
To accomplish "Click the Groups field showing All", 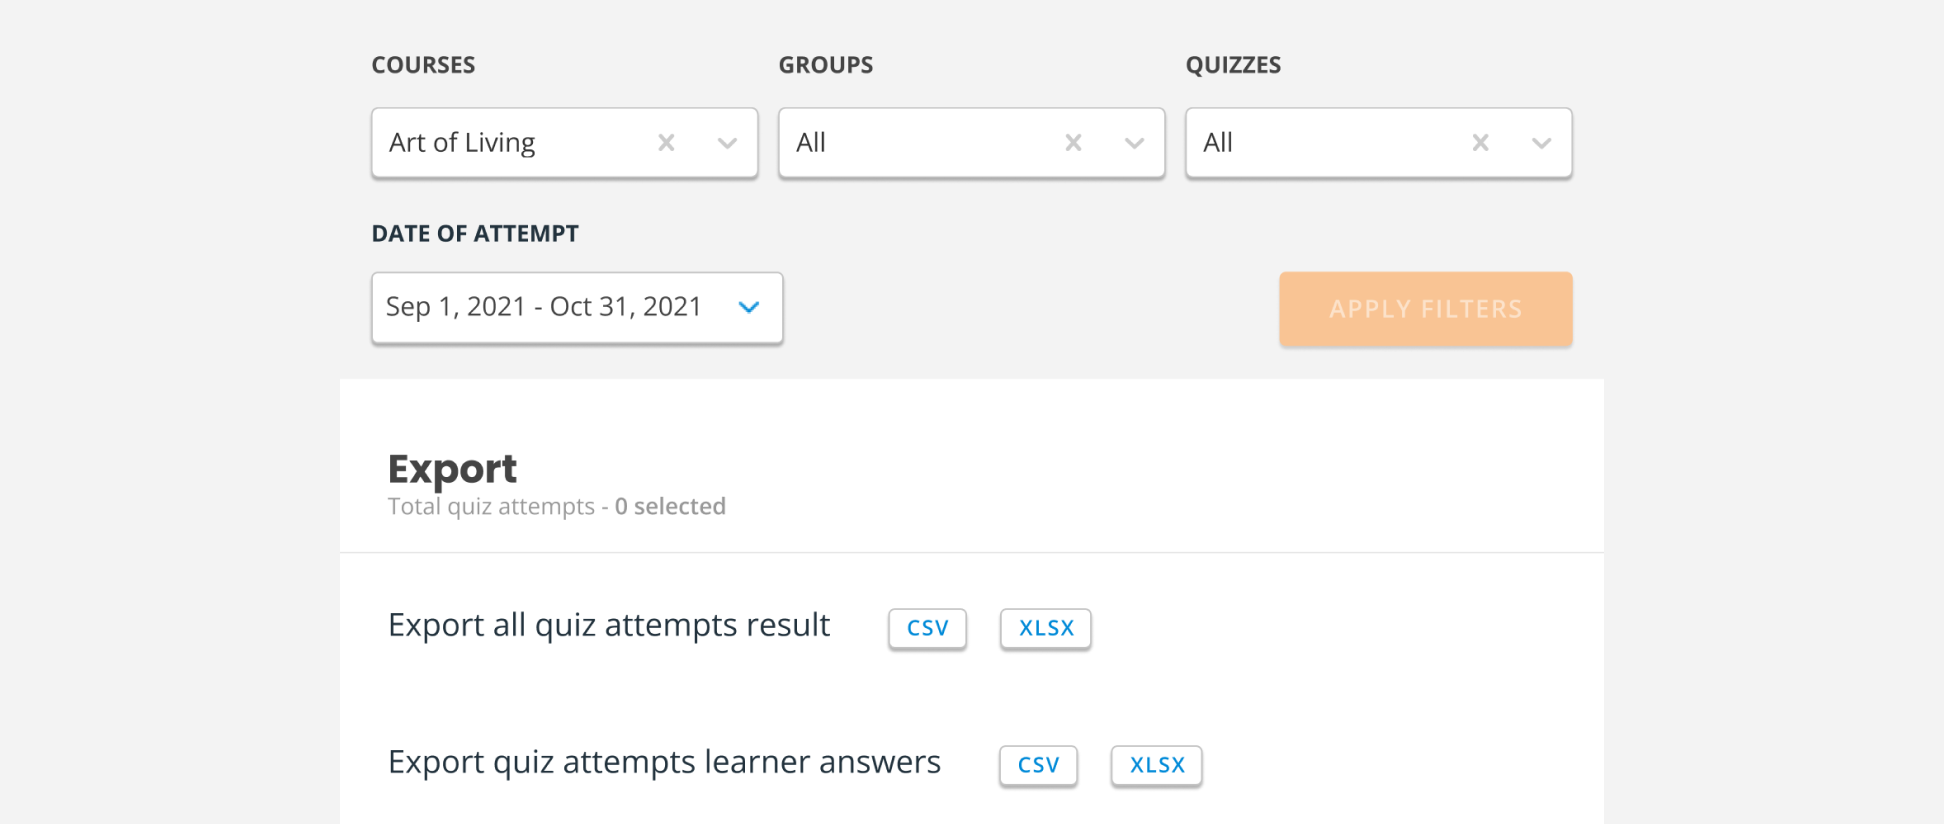I will [x=910, y=143].
